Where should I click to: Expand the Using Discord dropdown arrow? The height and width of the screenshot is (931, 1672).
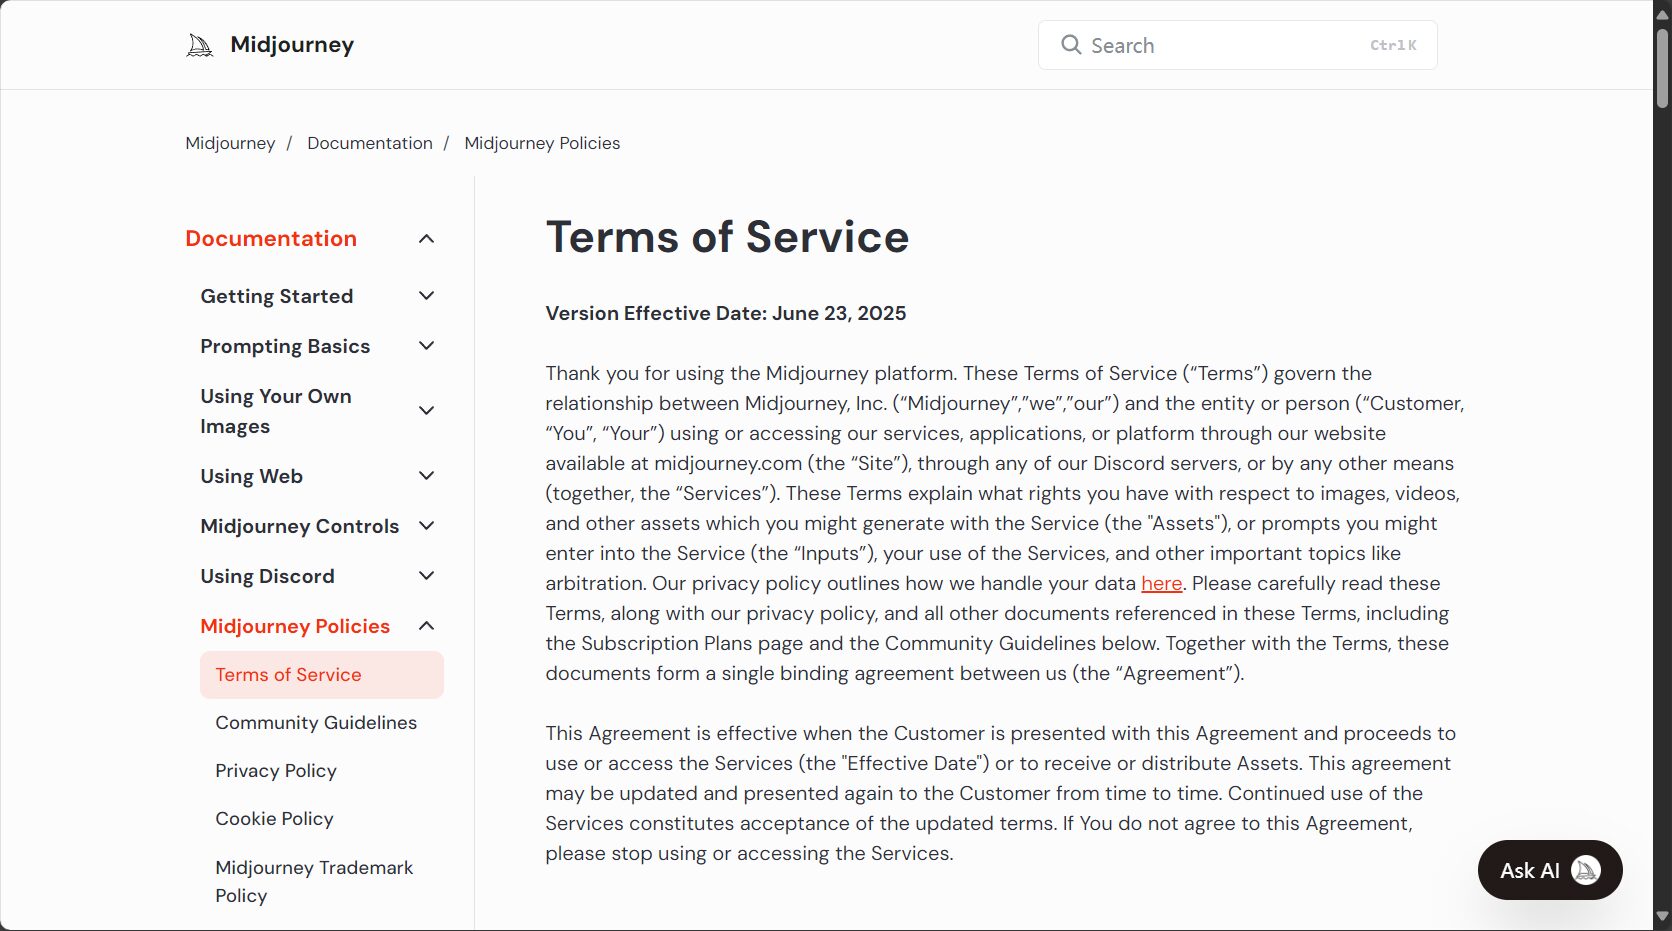pyautogui.click(x=426, y=576)
